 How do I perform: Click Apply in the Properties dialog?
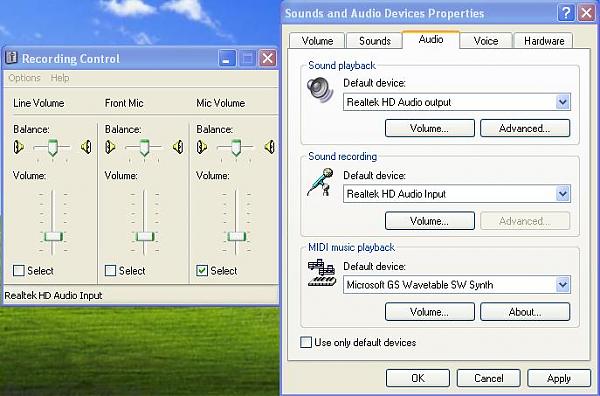pyautogui.click(x=559, y=378)
